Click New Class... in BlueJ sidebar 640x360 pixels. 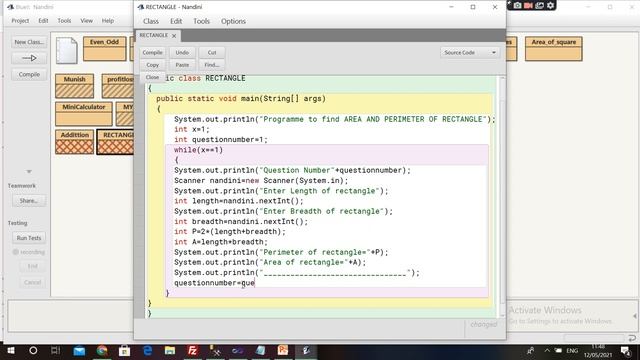pos(29,42)
